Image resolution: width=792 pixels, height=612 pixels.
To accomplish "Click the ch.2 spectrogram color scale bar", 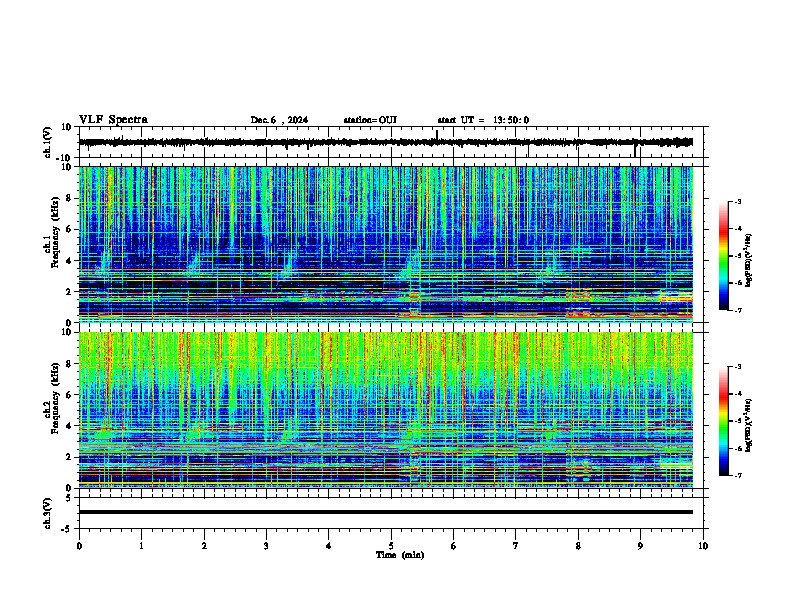I will coord(723,421).
